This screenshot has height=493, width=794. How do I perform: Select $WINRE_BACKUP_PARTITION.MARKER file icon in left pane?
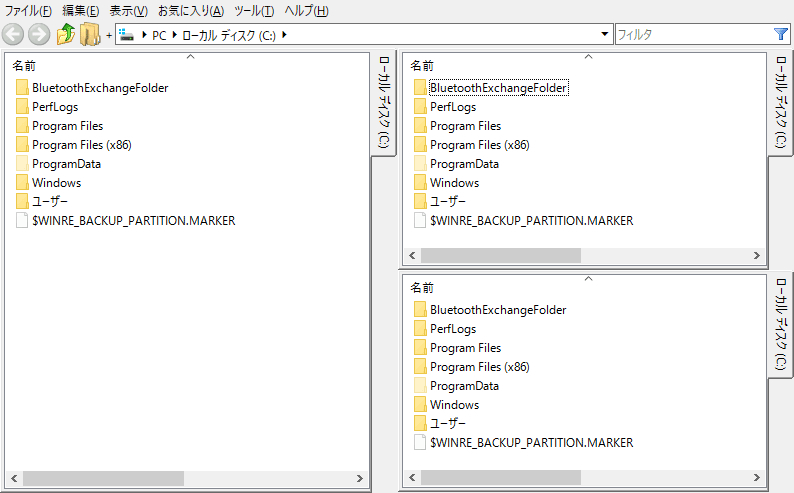22,221
